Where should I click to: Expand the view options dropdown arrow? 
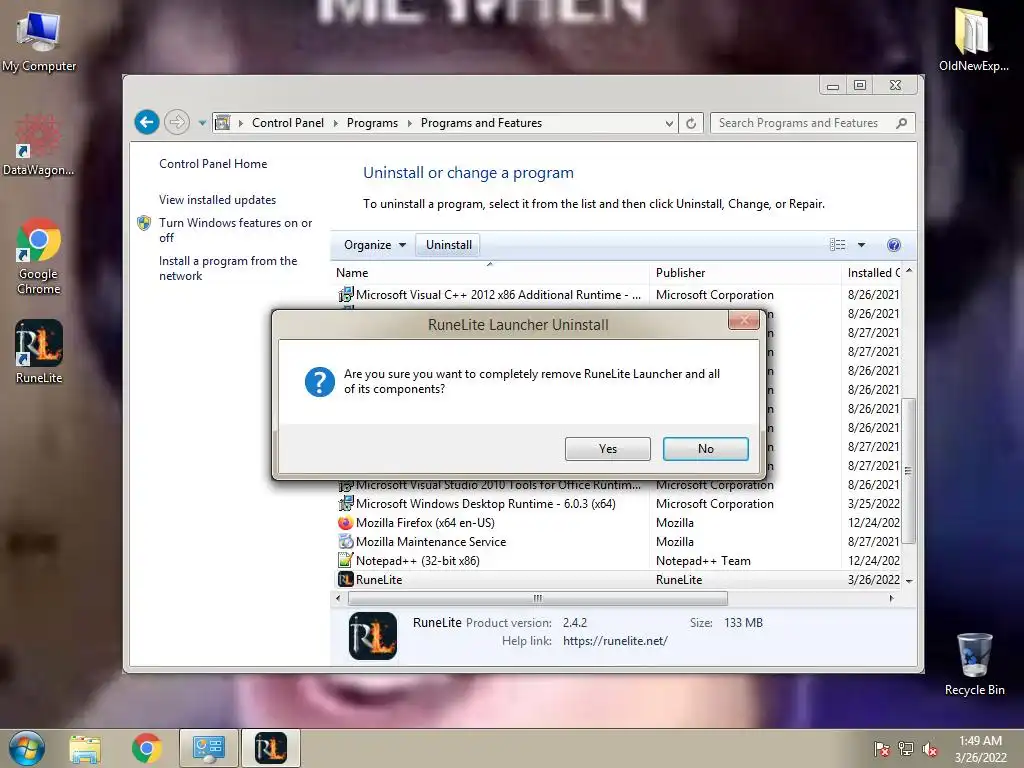tap(861, 245)
